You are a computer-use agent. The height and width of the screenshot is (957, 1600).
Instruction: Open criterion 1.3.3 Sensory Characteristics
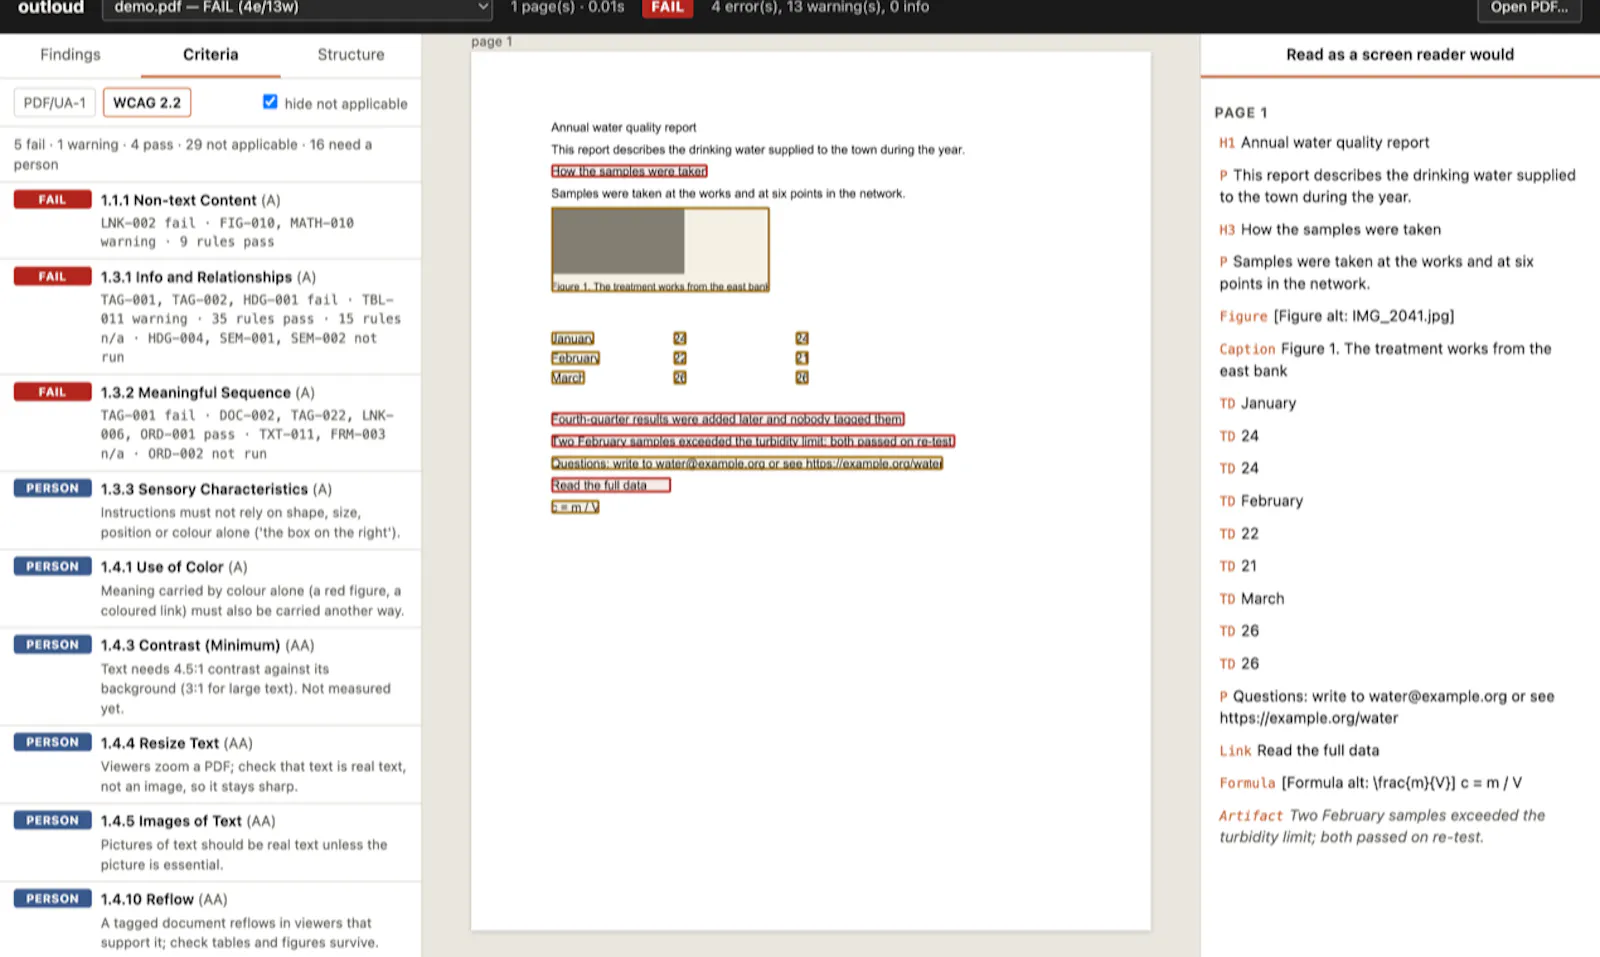[x=210, y=510]
